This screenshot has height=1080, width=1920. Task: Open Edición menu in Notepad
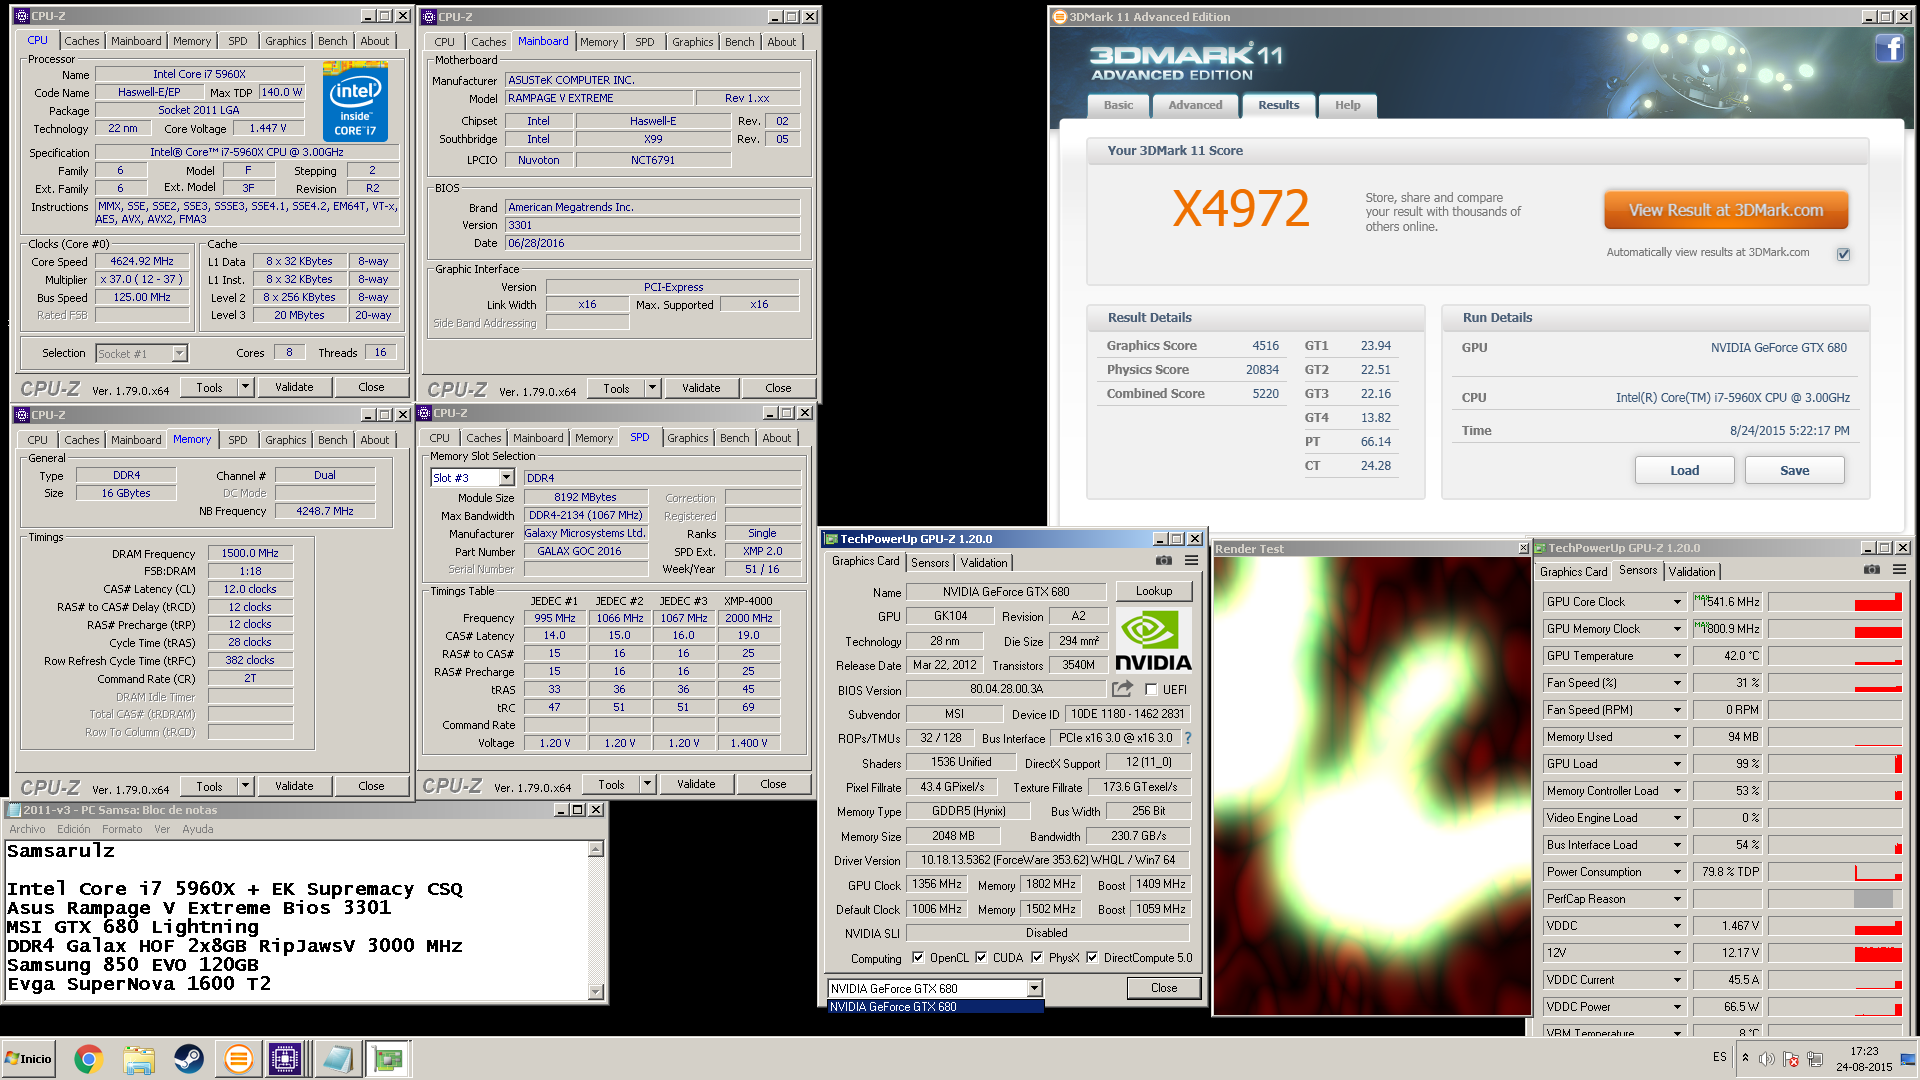(73, 829)
